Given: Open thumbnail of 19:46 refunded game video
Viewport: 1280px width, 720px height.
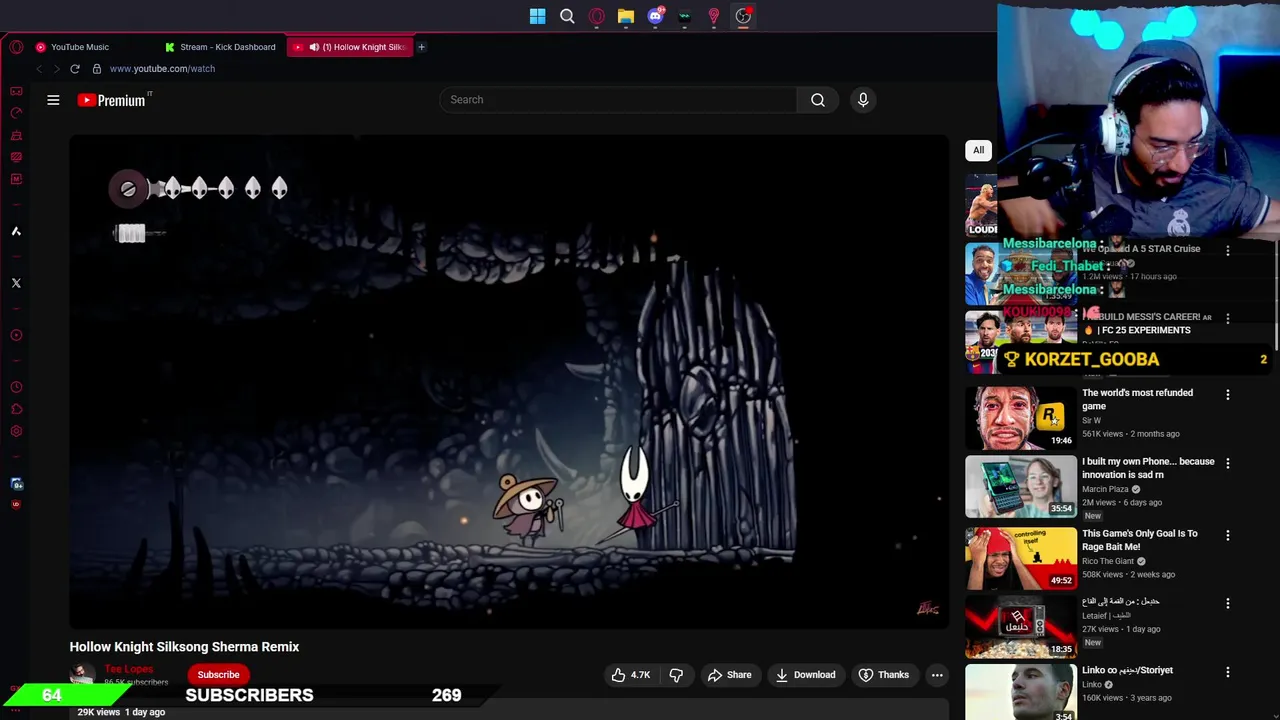Looking at the screenshot, I should 1021,417.
